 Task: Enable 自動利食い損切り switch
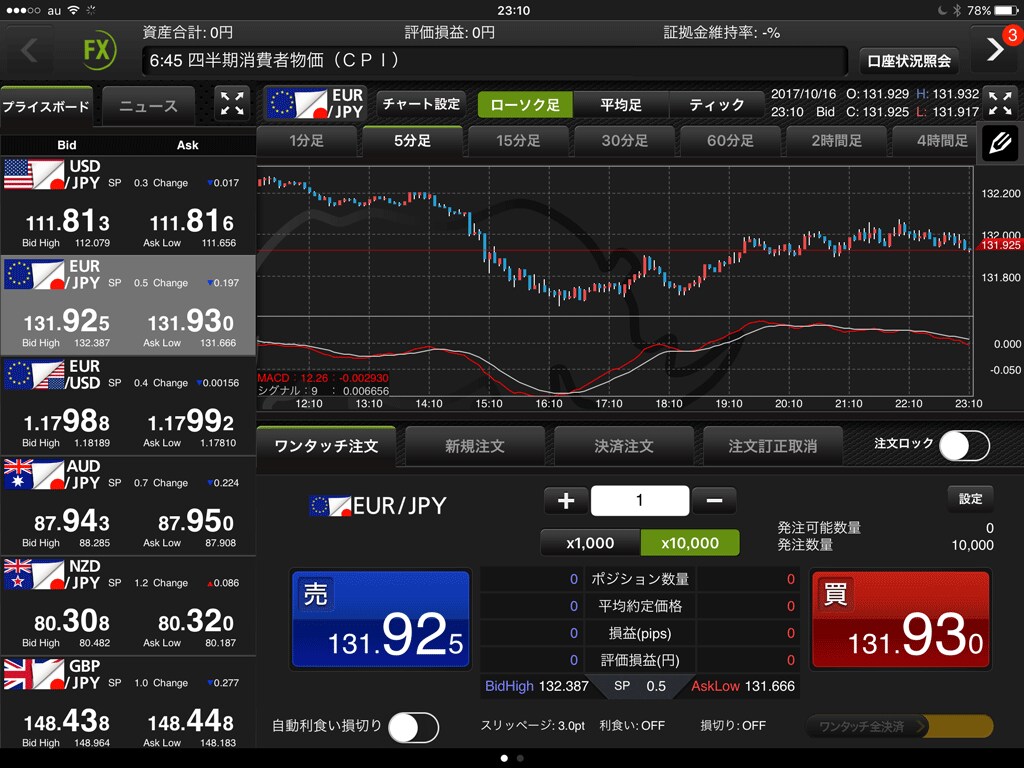[413, 727]
